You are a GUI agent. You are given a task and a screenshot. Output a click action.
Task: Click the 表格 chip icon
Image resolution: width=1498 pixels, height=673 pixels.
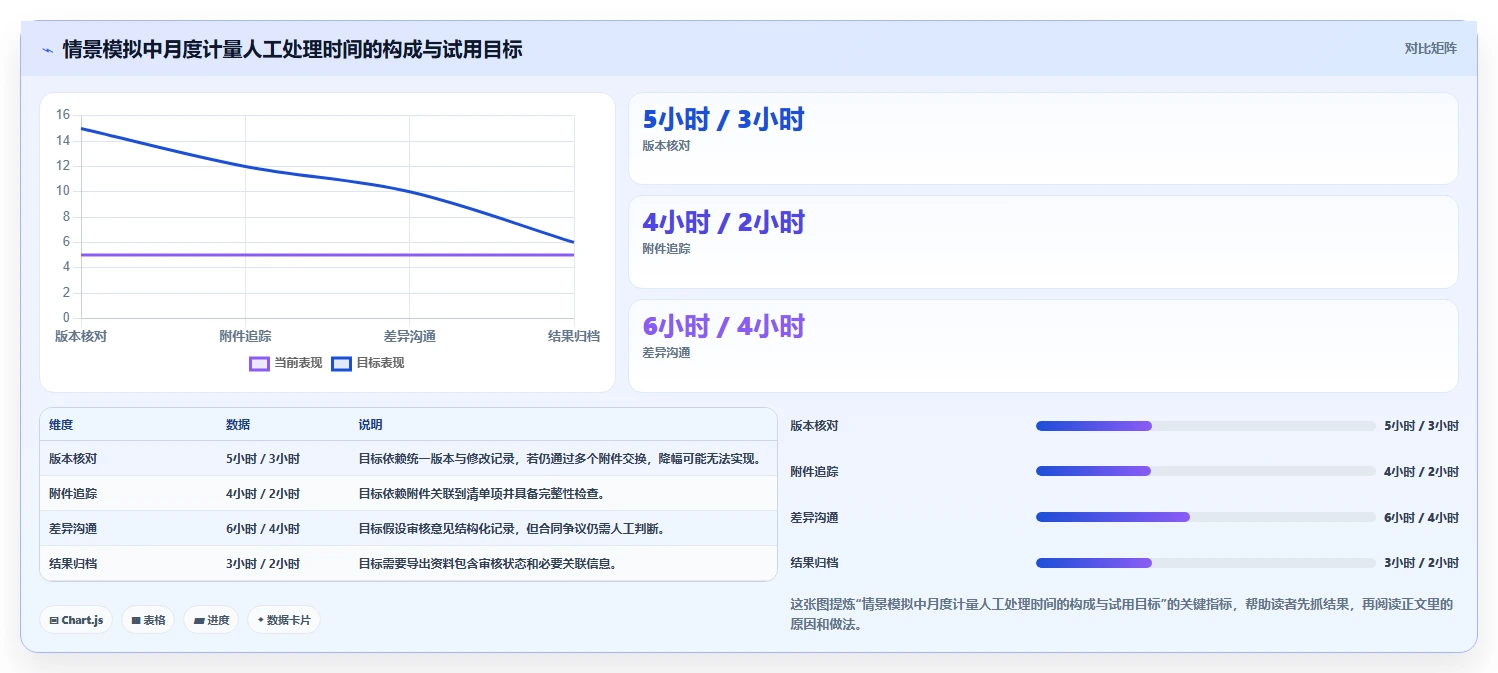(x=136, y=620)
